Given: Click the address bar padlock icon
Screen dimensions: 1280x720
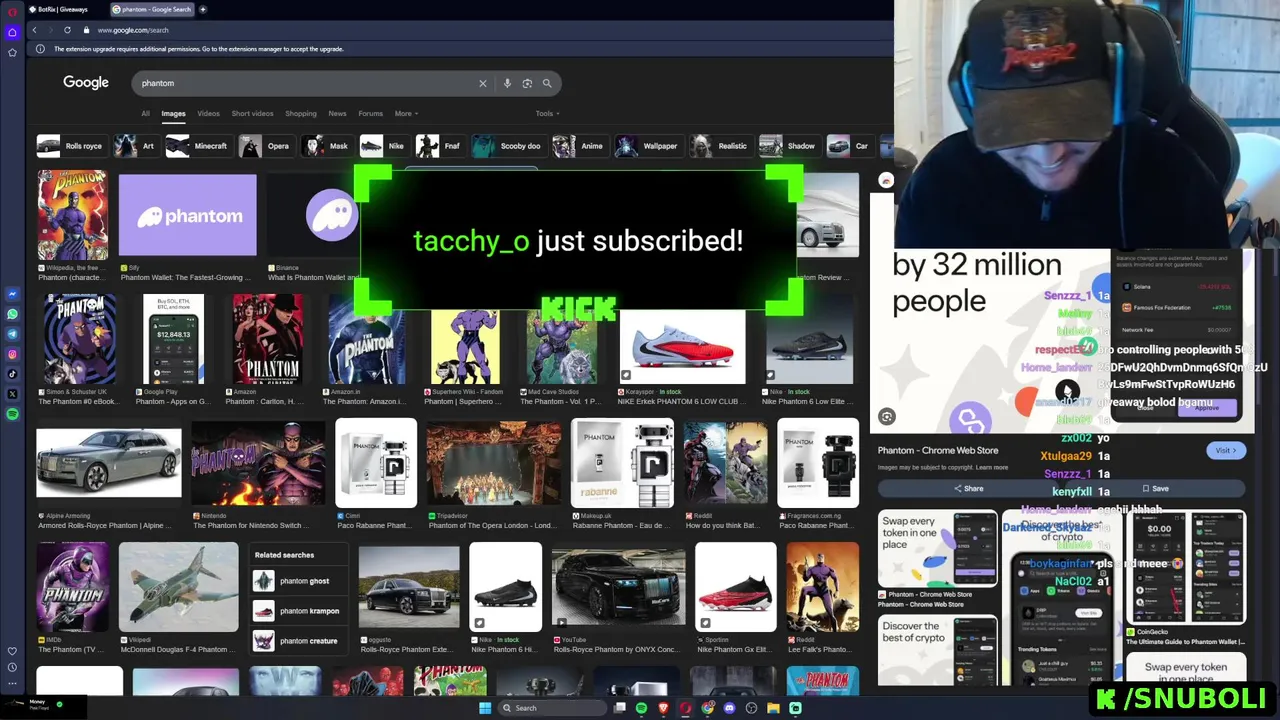Looking at the screenshot, I should tap(86, 30).
